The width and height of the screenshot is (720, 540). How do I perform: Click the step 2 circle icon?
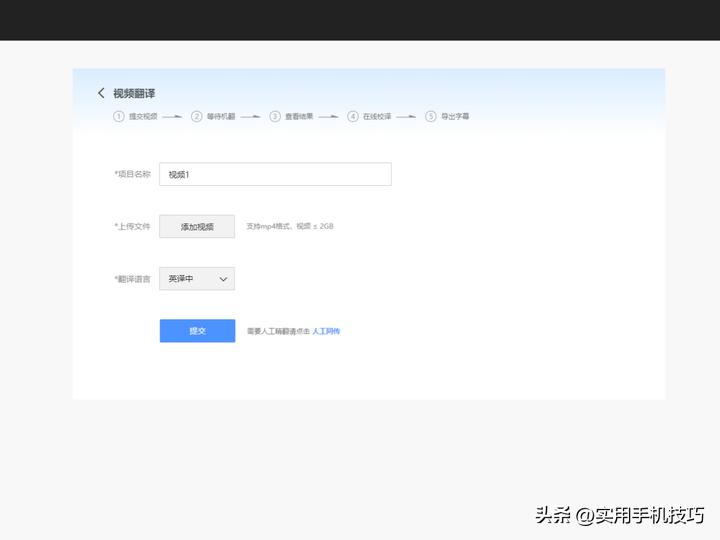click(x=197, y=116)
